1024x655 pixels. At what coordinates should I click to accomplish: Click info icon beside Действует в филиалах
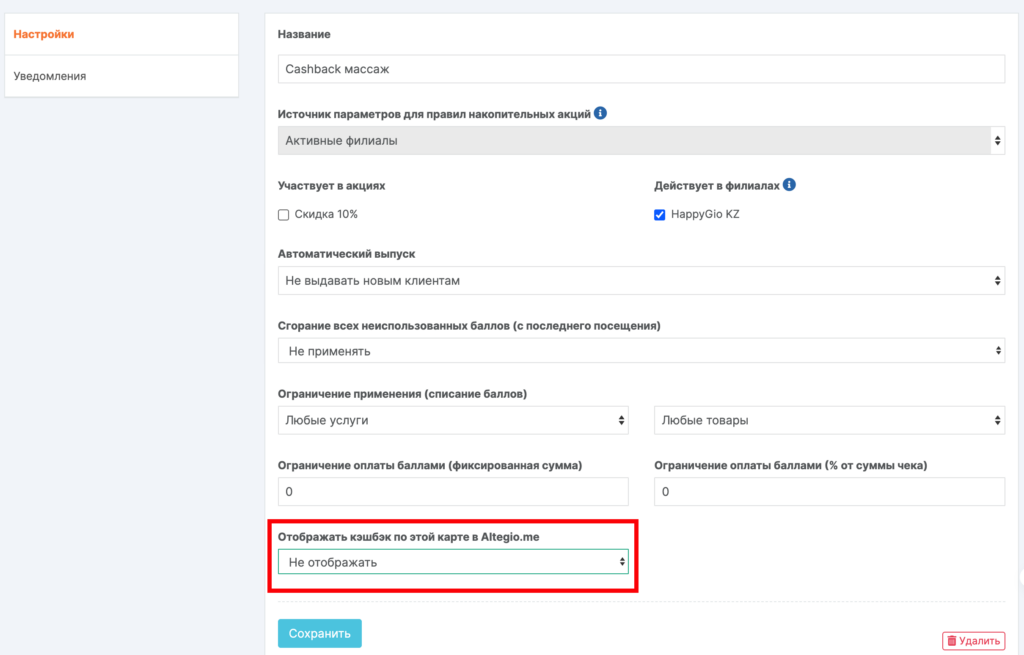click(x=789, y=185)
